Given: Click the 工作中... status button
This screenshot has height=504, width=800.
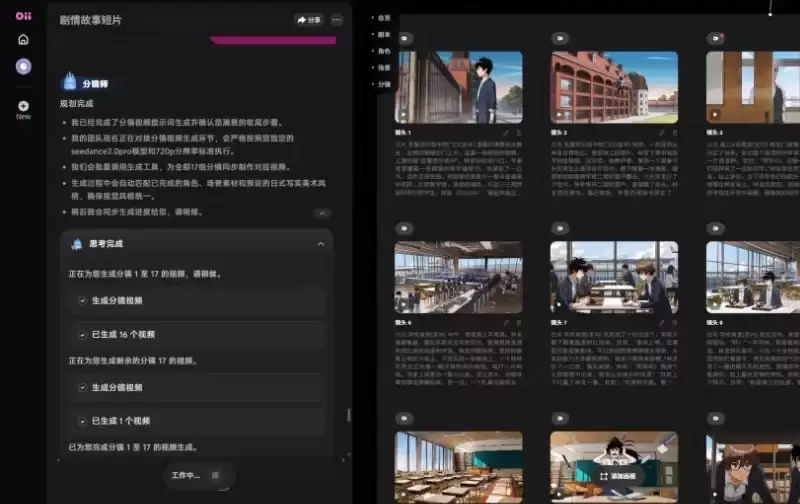Looking at the screenshot, I should pyautogui.click(x=198, y=475).
